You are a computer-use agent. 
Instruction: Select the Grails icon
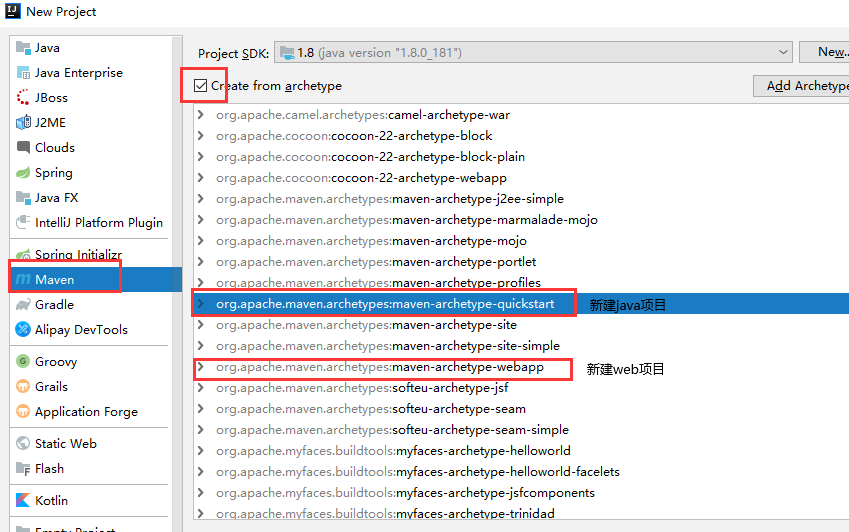pyautogui.click(x=23, y=386)
